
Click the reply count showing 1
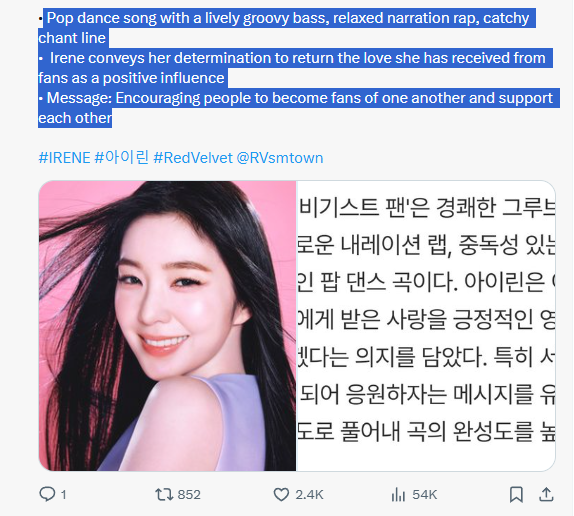[63, 495]
